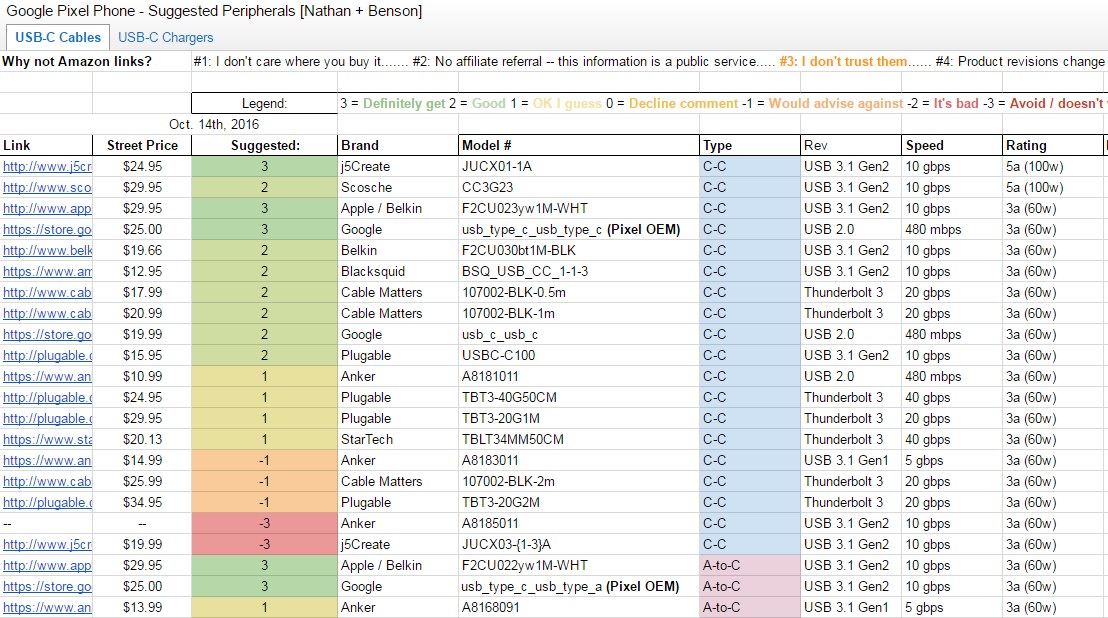Image resolution: width=1108 pixels, height=618 pixels.
Task: Click the Google Pixel Phone spreadsheet title
Action: click(x=214, y=11)
